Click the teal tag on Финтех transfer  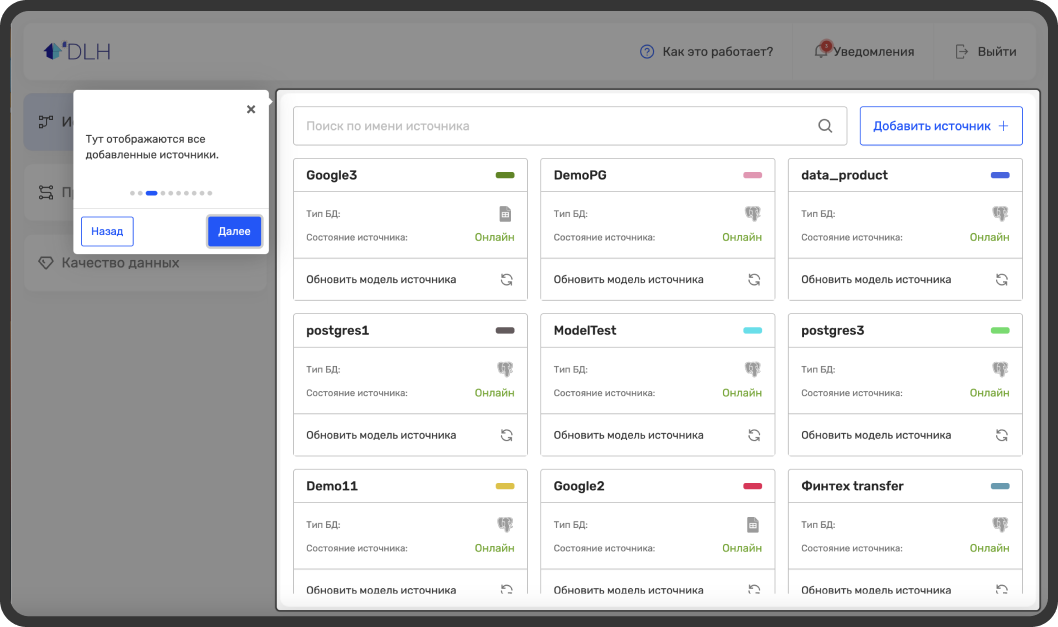(x=1000, y=486)
